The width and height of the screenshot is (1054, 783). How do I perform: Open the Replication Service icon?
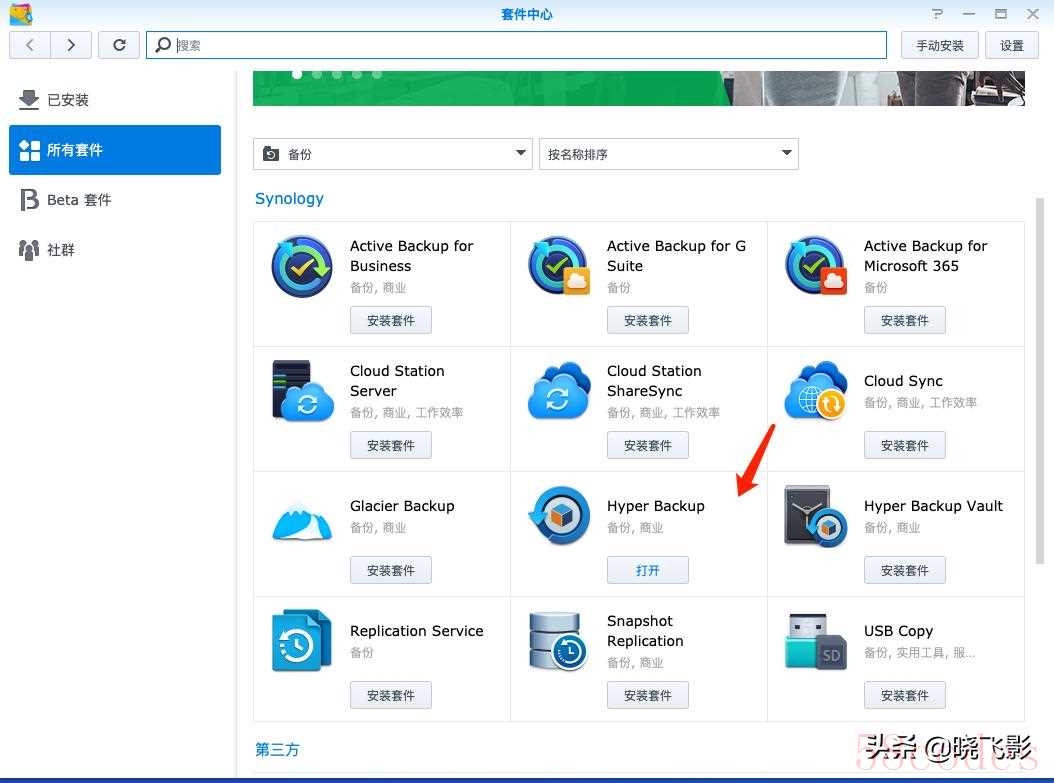(302, 641)
